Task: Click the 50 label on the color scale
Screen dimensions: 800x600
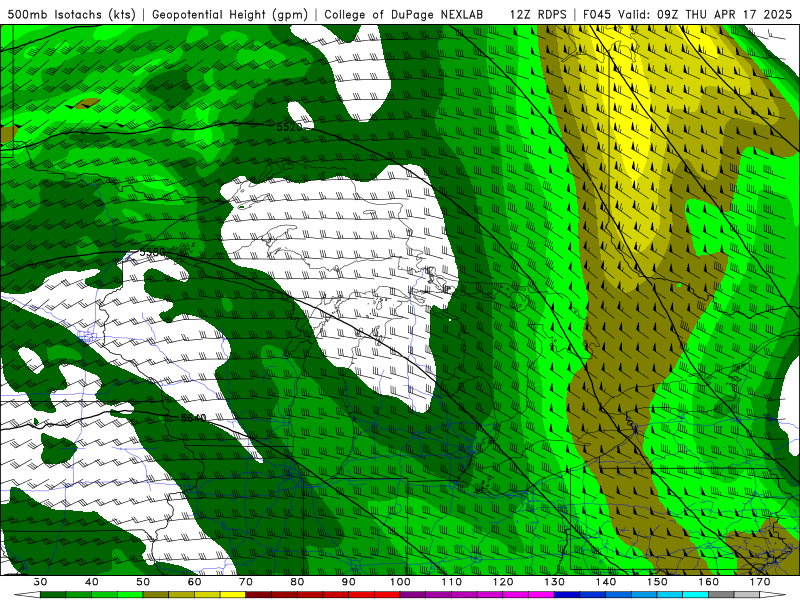Action: tap(143, 582)
